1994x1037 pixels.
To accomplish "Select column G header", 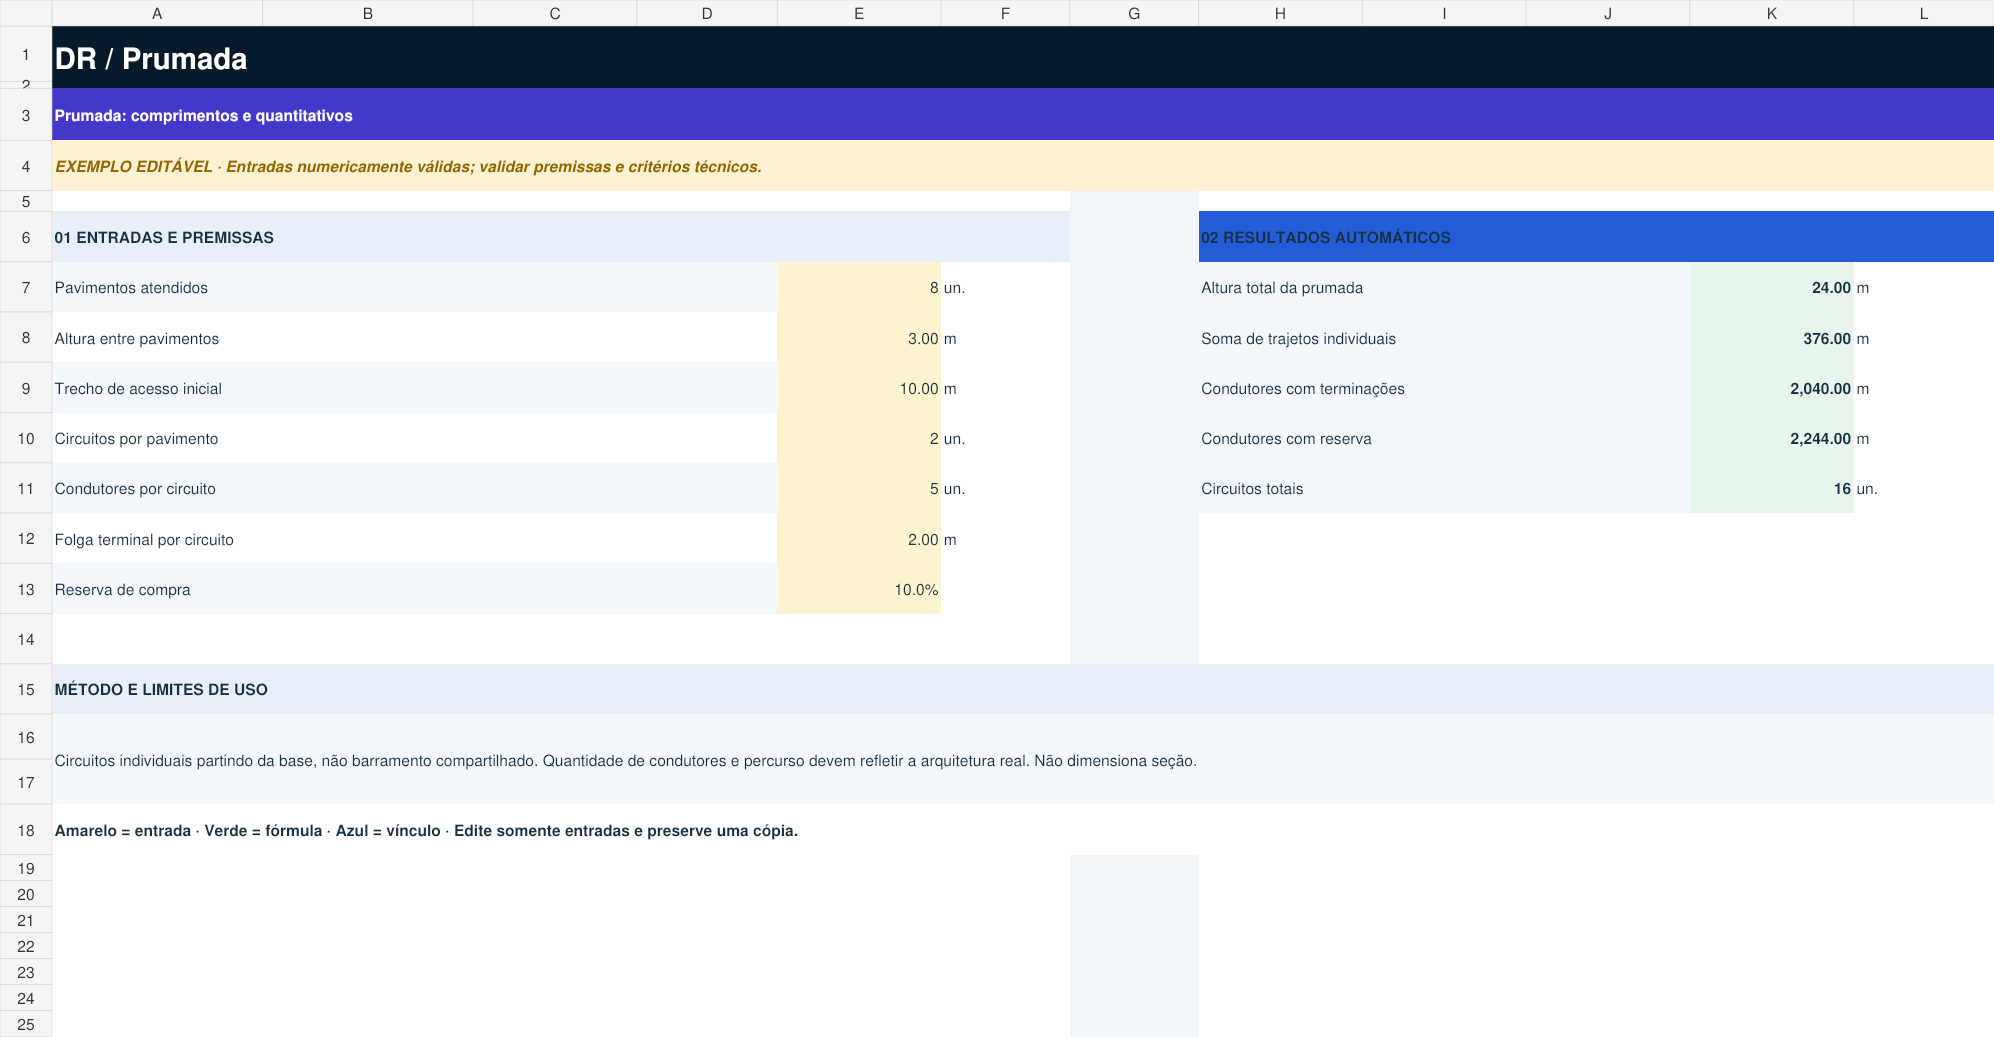I will tap(1134, 13).
